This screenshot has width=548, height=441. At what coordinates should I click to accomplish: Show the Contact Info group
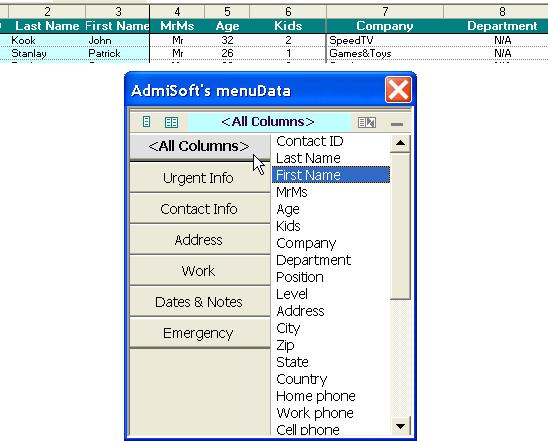[x=199, y=209]
